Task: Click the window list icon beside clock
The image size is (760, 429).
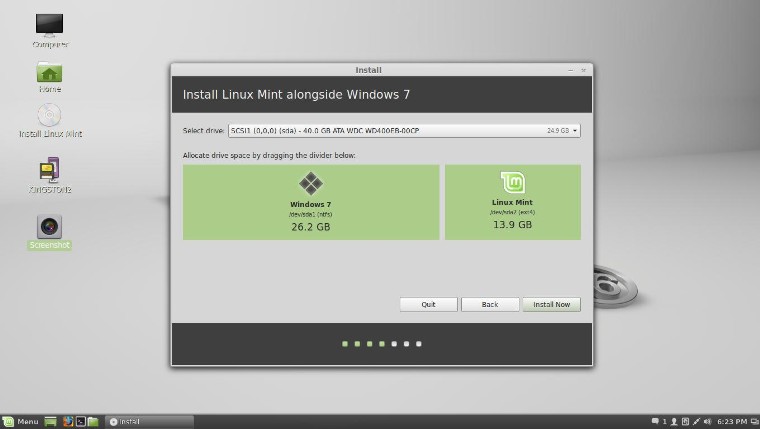Action: point(755,422)
